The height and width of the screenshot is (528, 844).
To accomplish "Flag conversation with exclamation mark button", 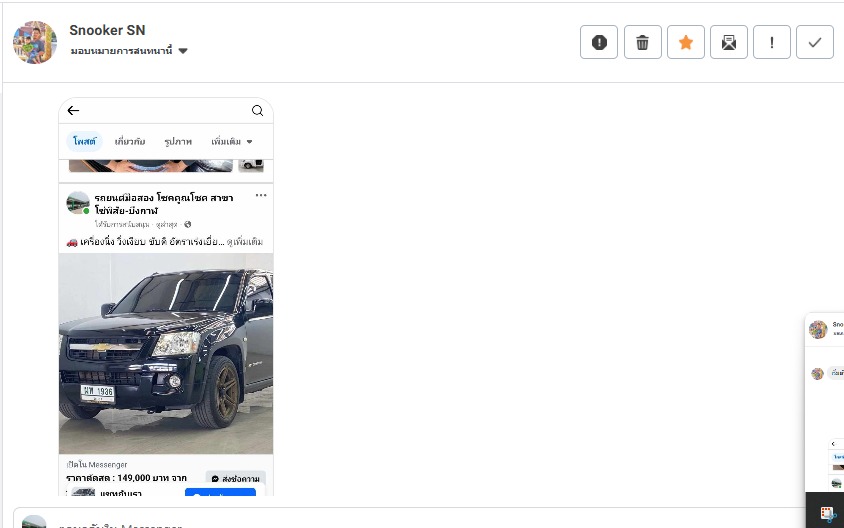I will coord(772,42).
